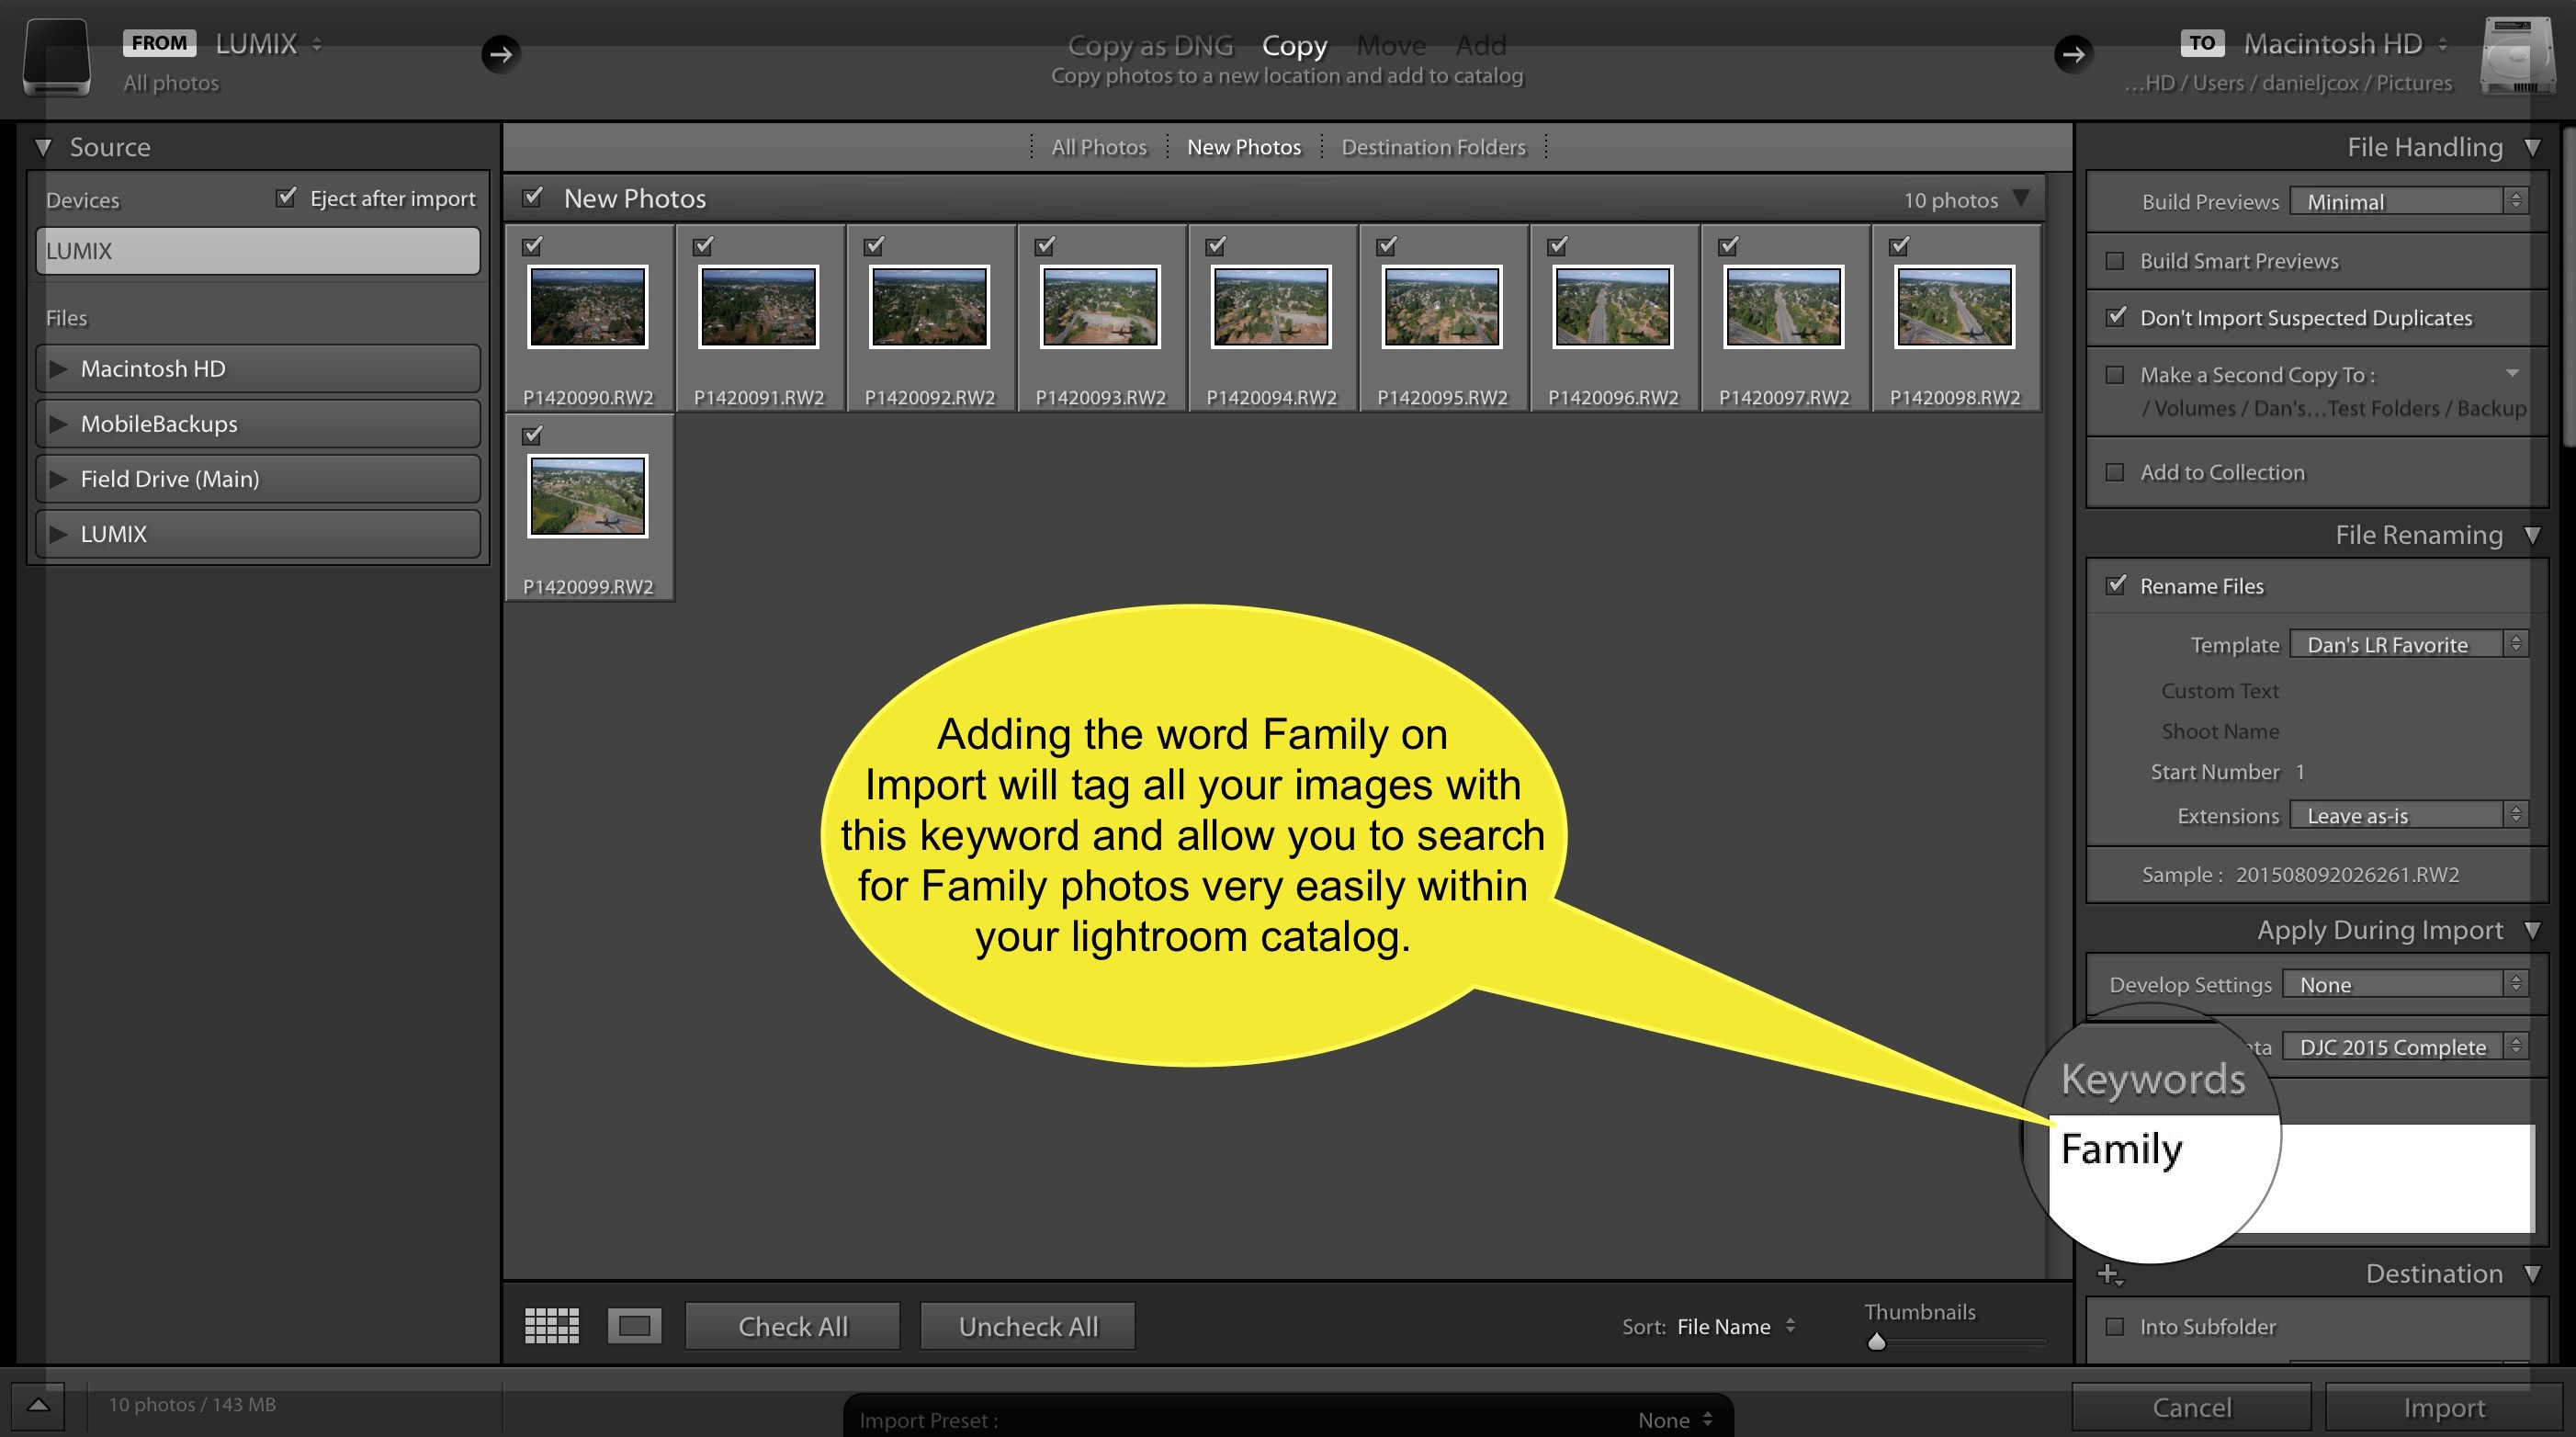Select thumbnail P1420099.RW2
2576x1437 pixels.
coord(588,496)
